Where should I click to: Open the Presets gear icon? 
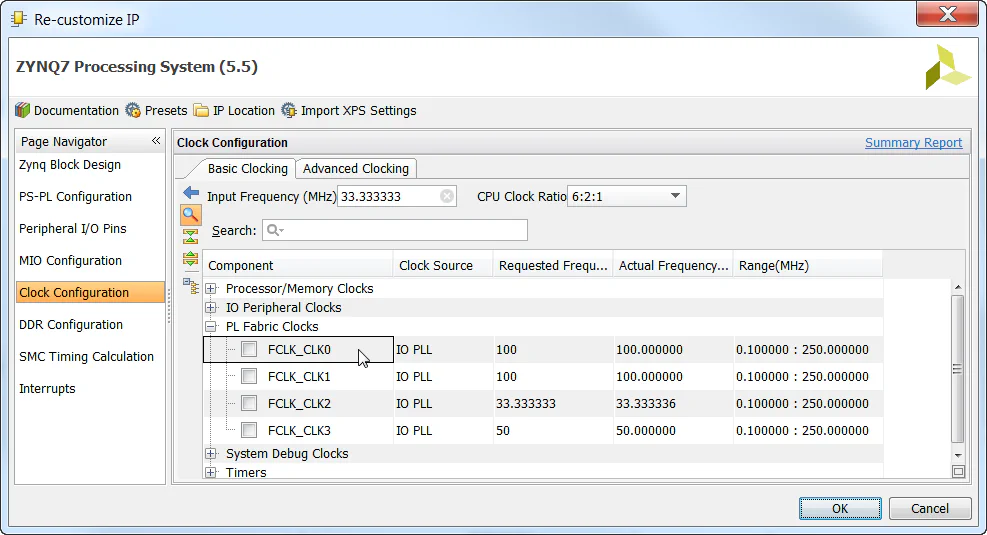coord(133,111)
